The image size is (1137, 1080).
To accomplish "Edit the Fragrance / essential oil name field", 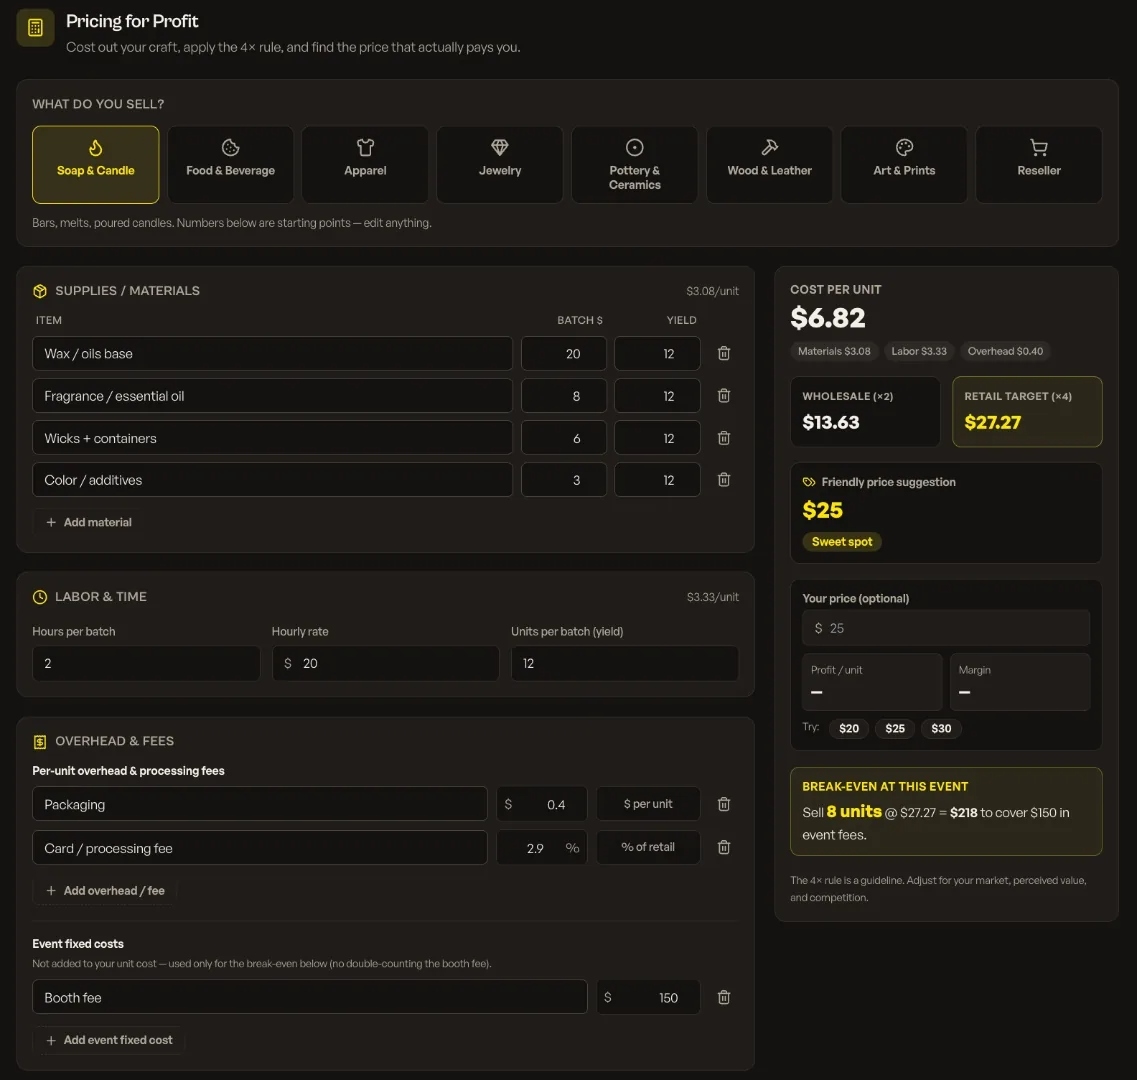I will point(273,395).
